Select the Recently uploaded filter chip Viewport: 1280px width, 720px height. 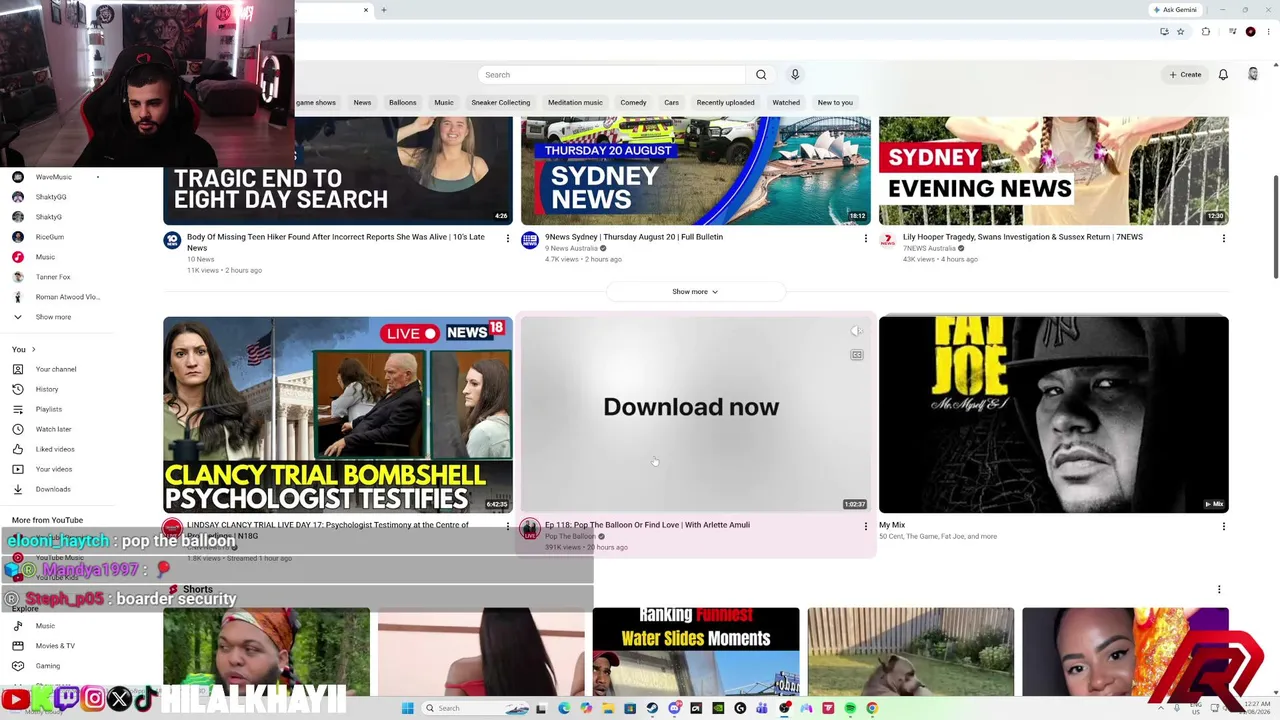[x=726, y=102]
